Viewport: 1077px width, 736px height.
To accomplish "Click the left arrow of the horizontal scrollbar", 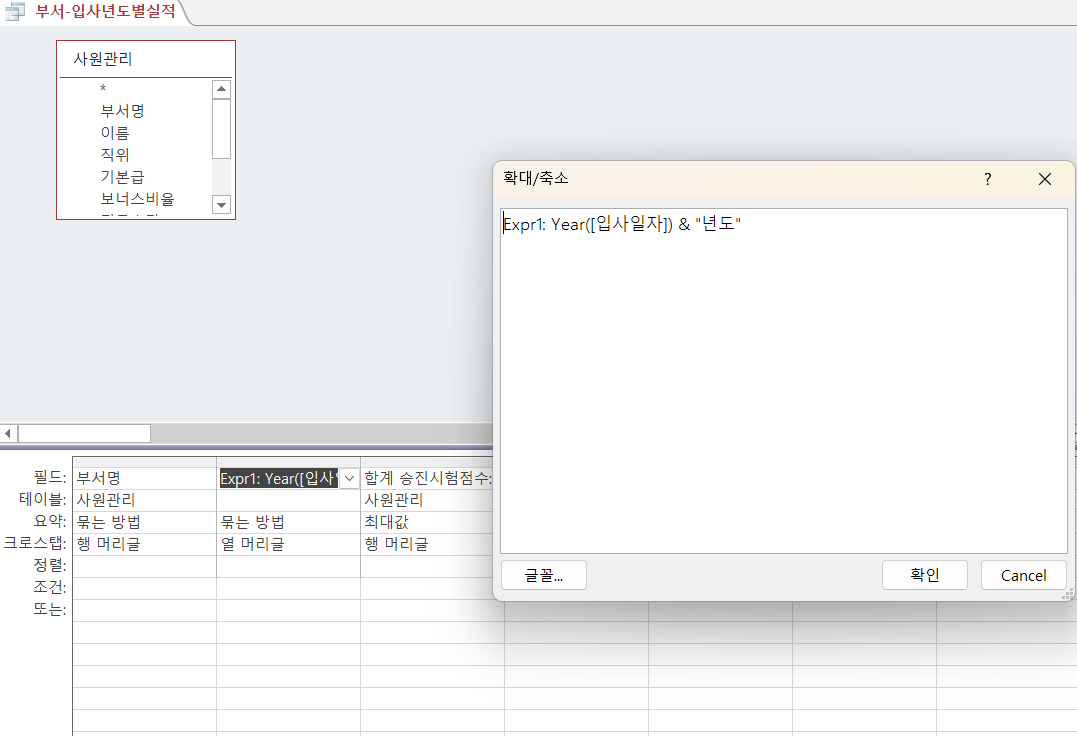I will 9,433.
